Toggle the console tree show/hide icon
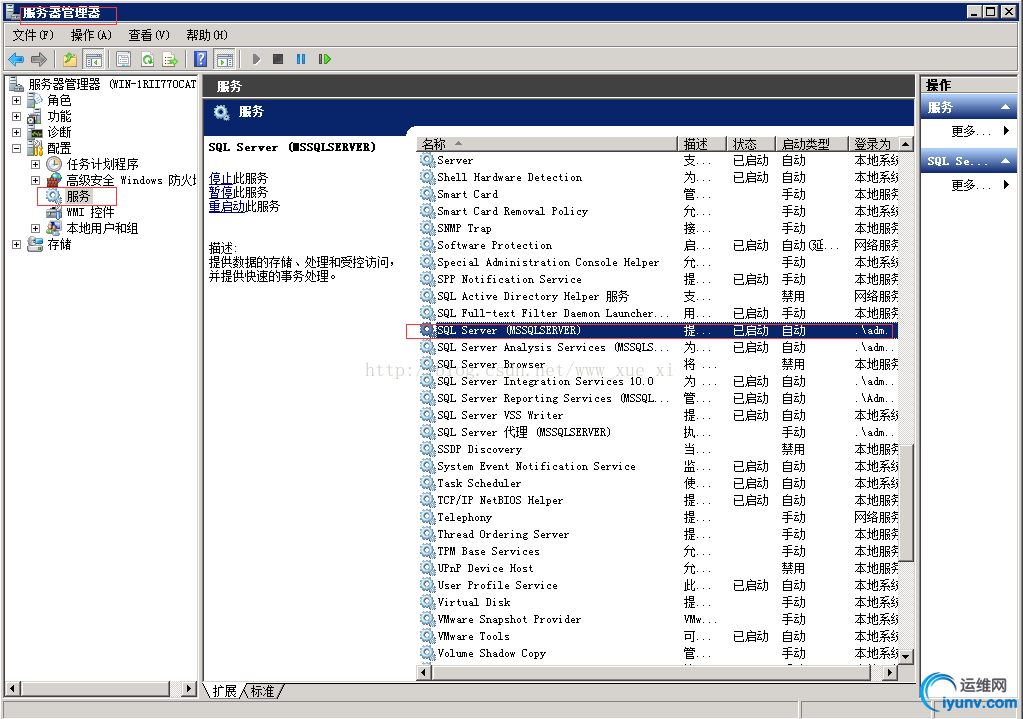The width and height of the screenshot is (1023, 719). (x=93, y=59)
